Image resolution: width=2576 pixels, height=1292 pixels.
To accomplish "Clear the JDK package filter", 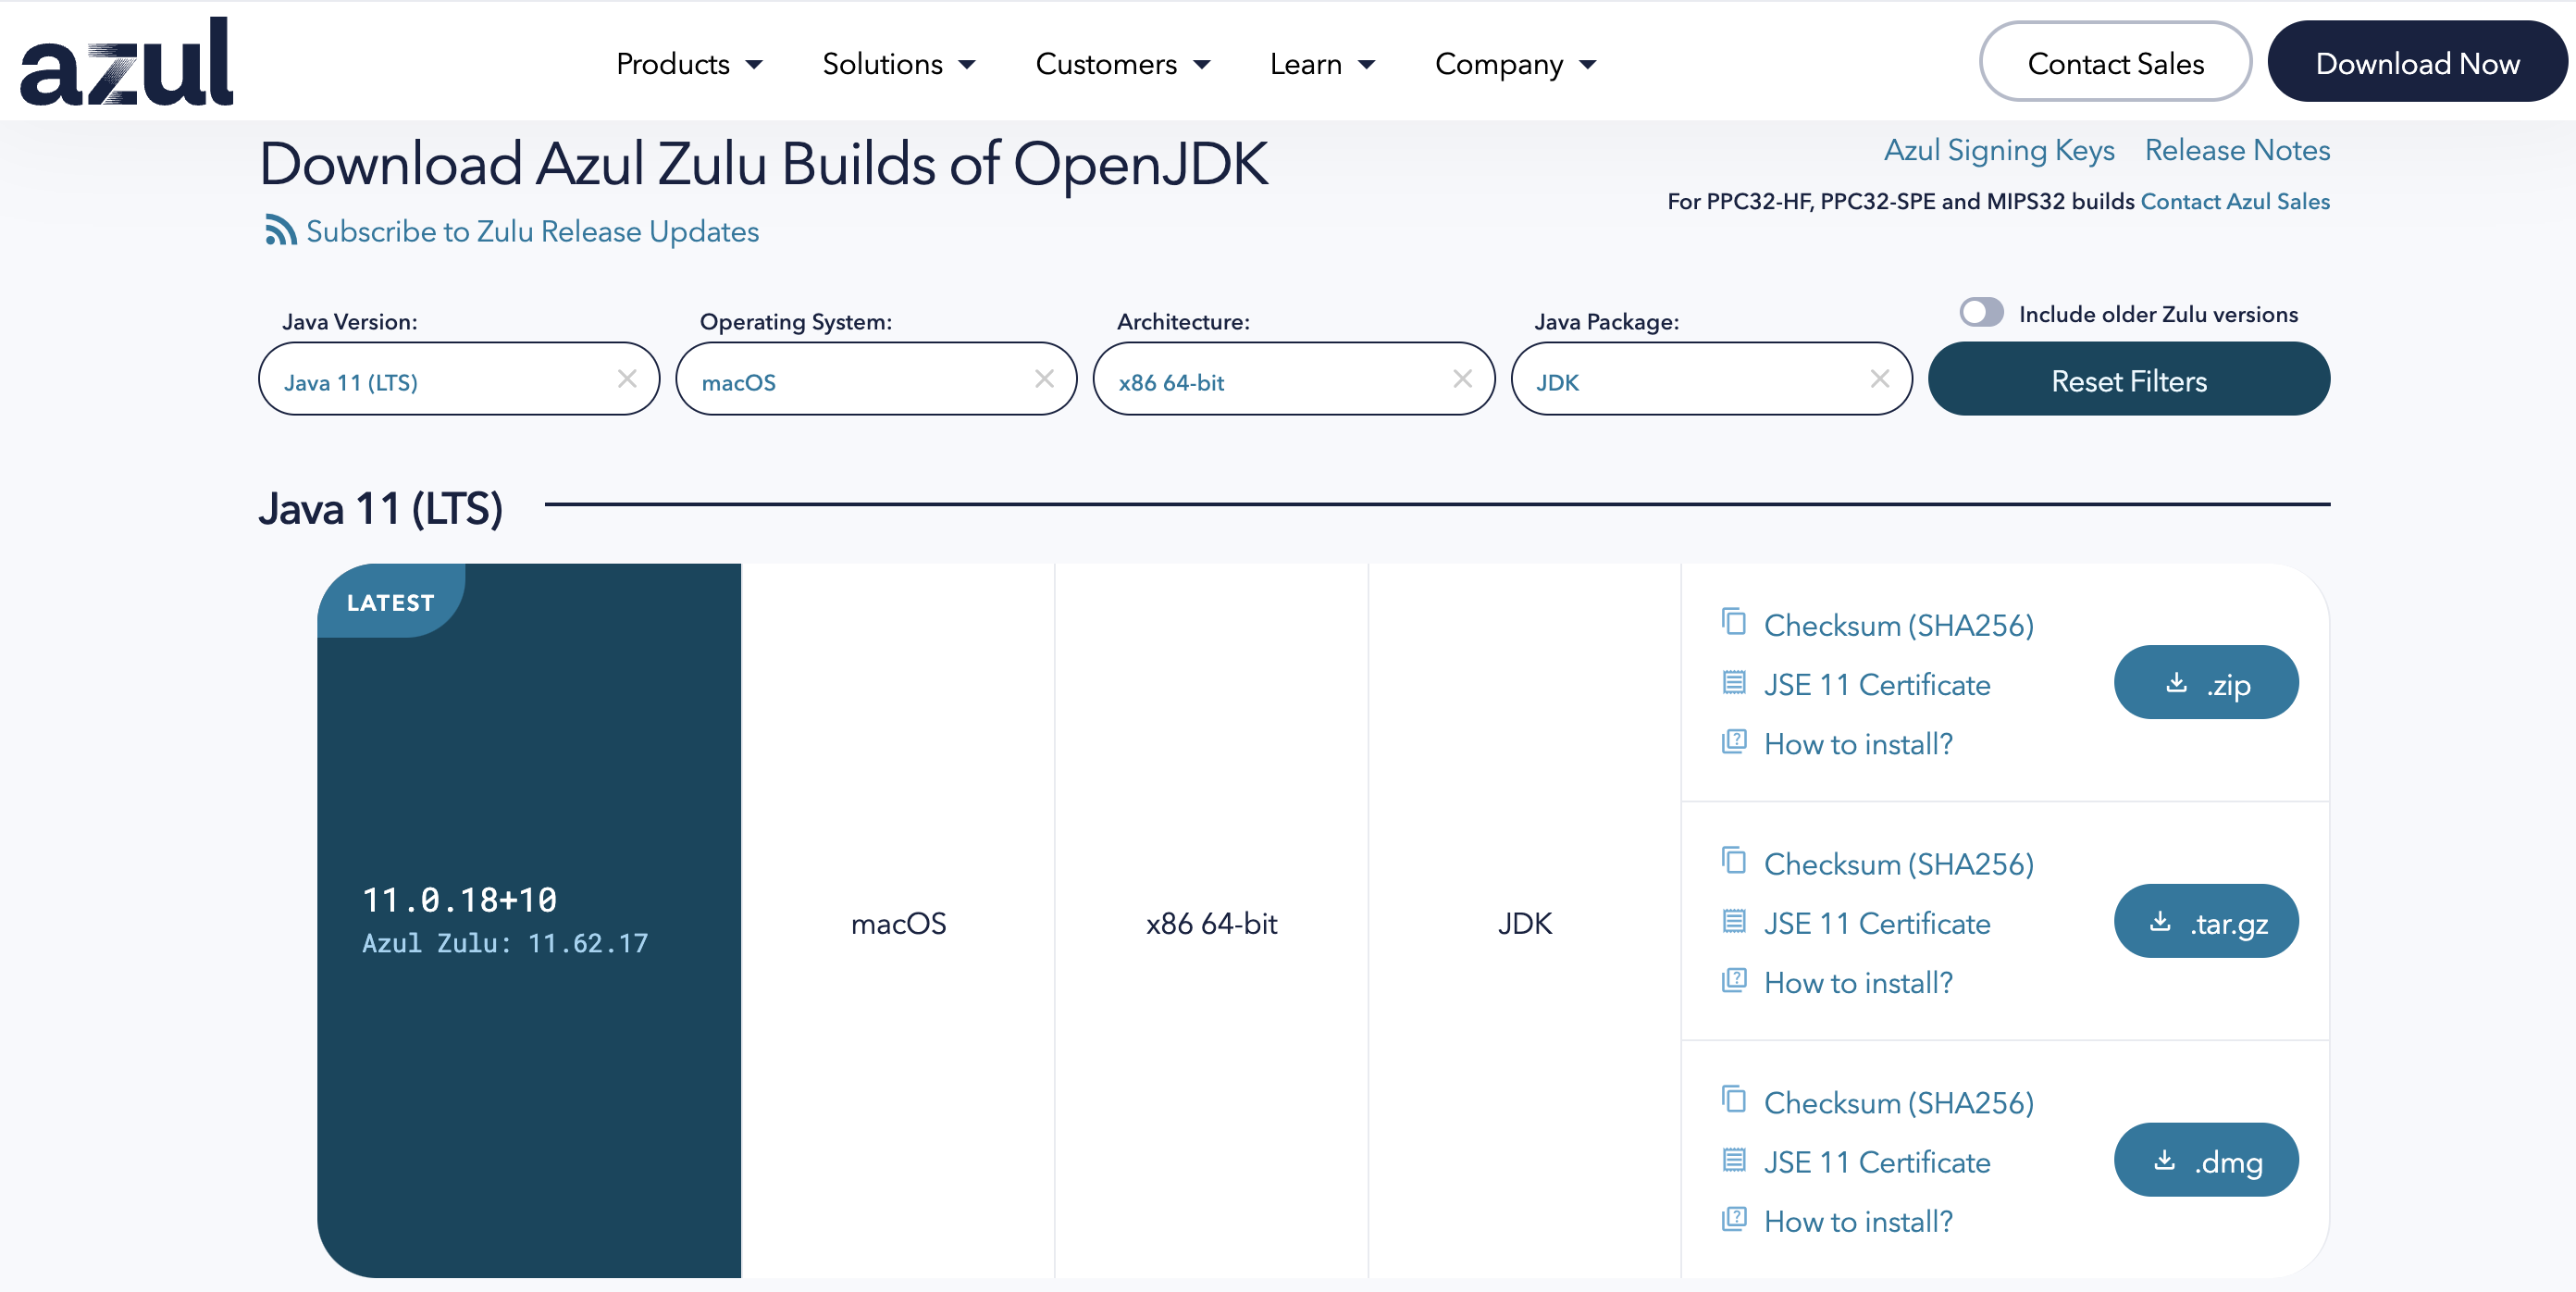I will pyautogui.click(x=1879, y=379).
